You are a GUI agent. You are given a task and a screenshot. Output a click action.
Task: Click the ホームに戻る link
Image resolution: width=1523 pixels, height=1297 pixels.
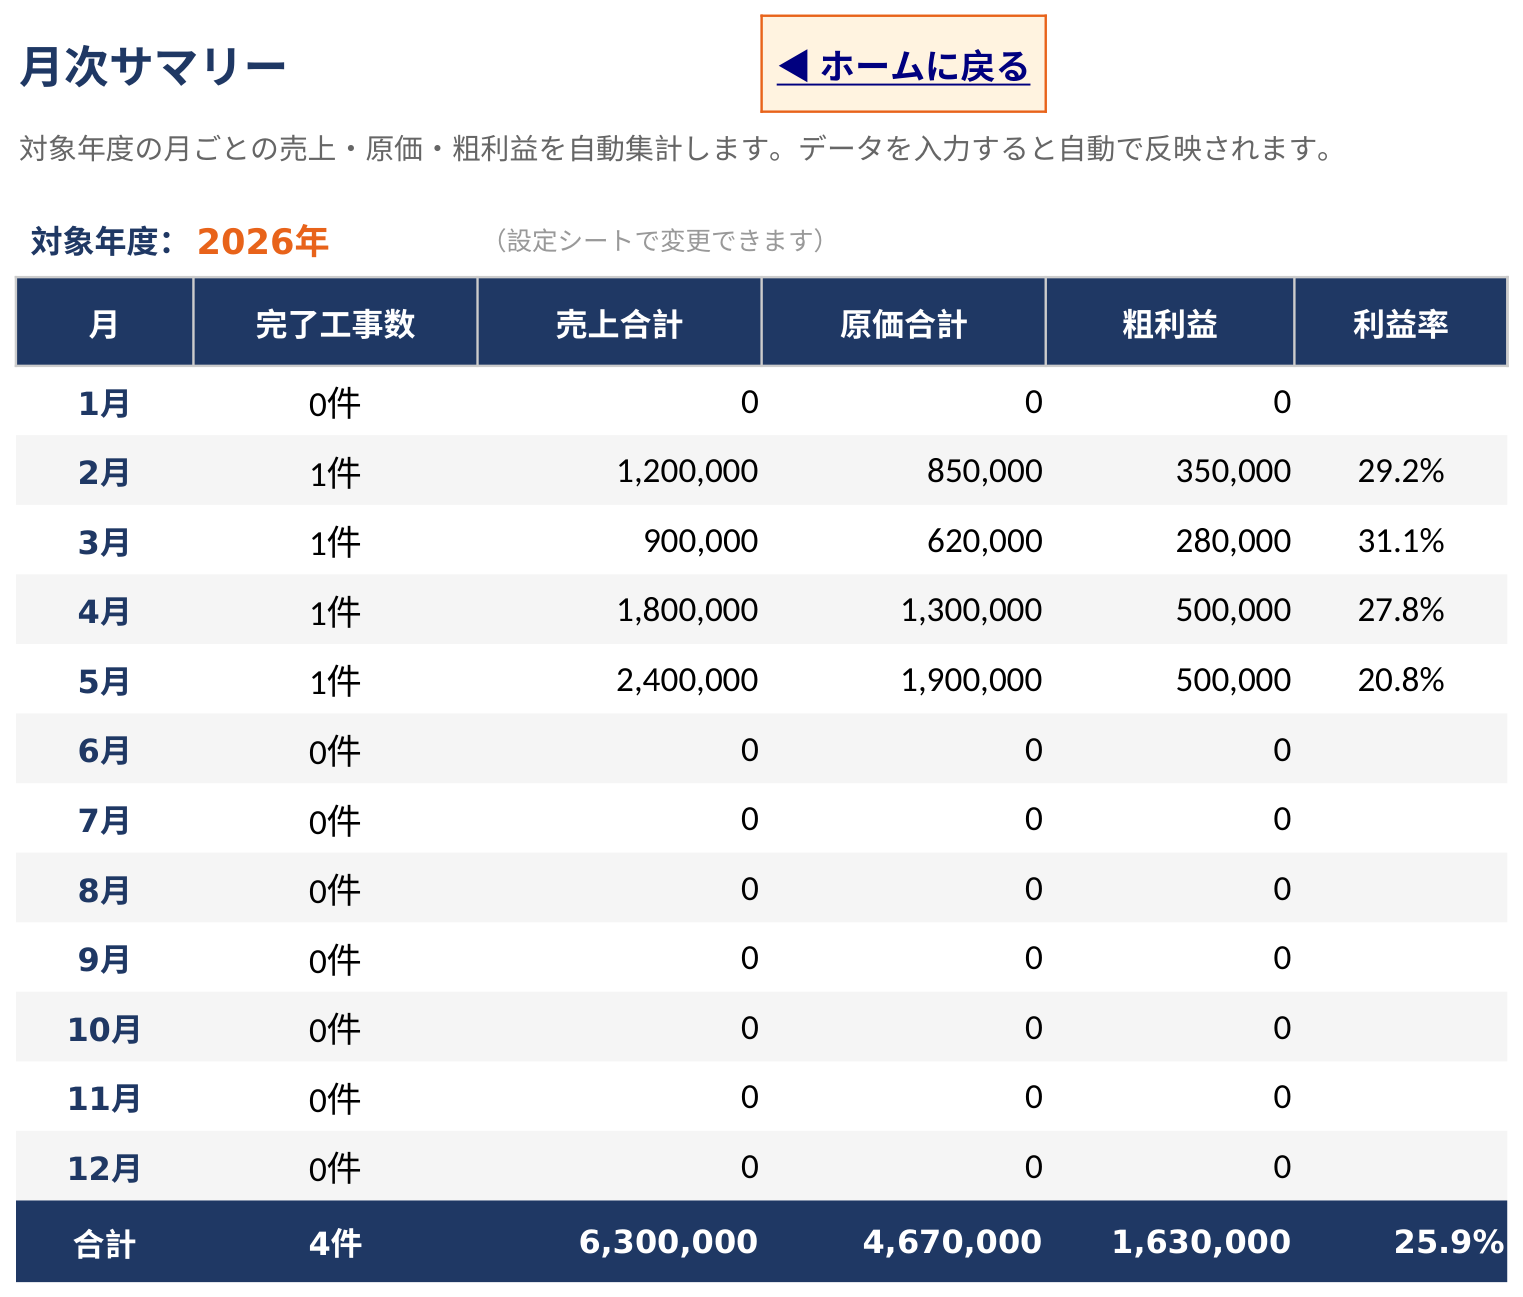pyautogui.click(x=903, y=66)
